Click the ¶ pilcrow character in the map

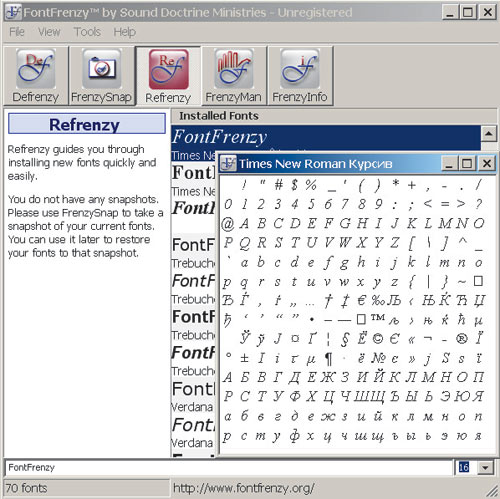pyautogui.click(x=328, y=359)
